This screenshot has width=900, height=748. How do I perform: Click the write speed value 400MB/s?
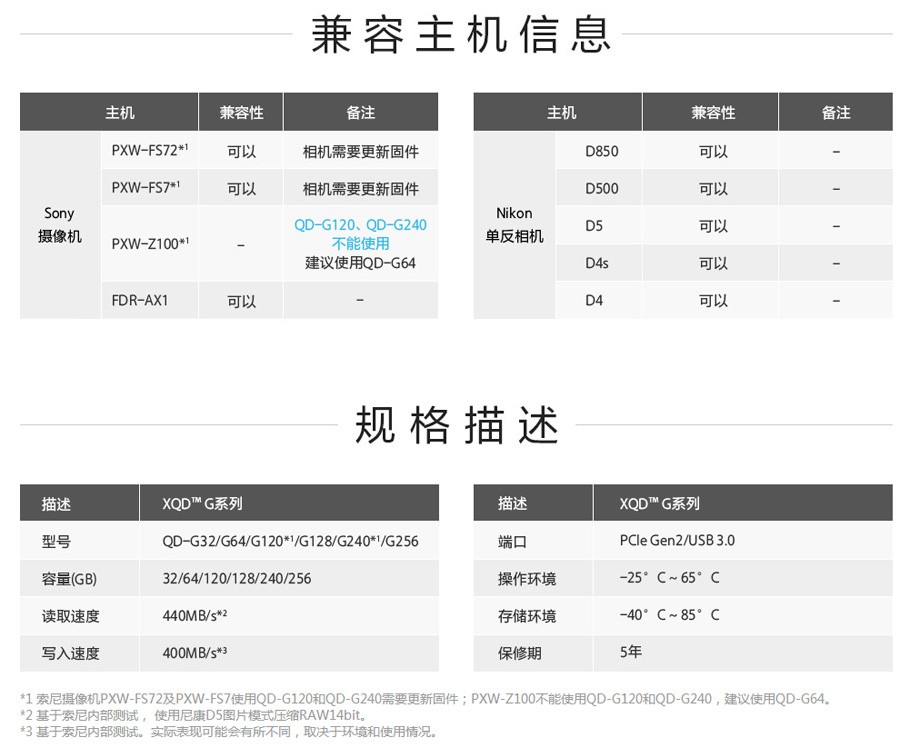click(195, 653)
